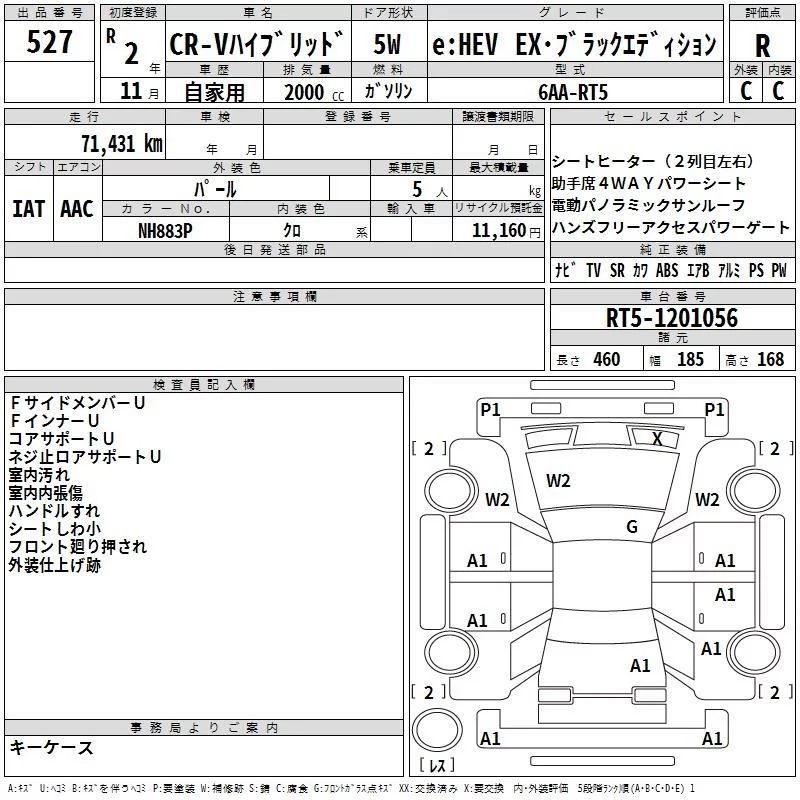Click the X mark on the car diagram
This screenshot has height=800, width=800.
pos(657,438)
